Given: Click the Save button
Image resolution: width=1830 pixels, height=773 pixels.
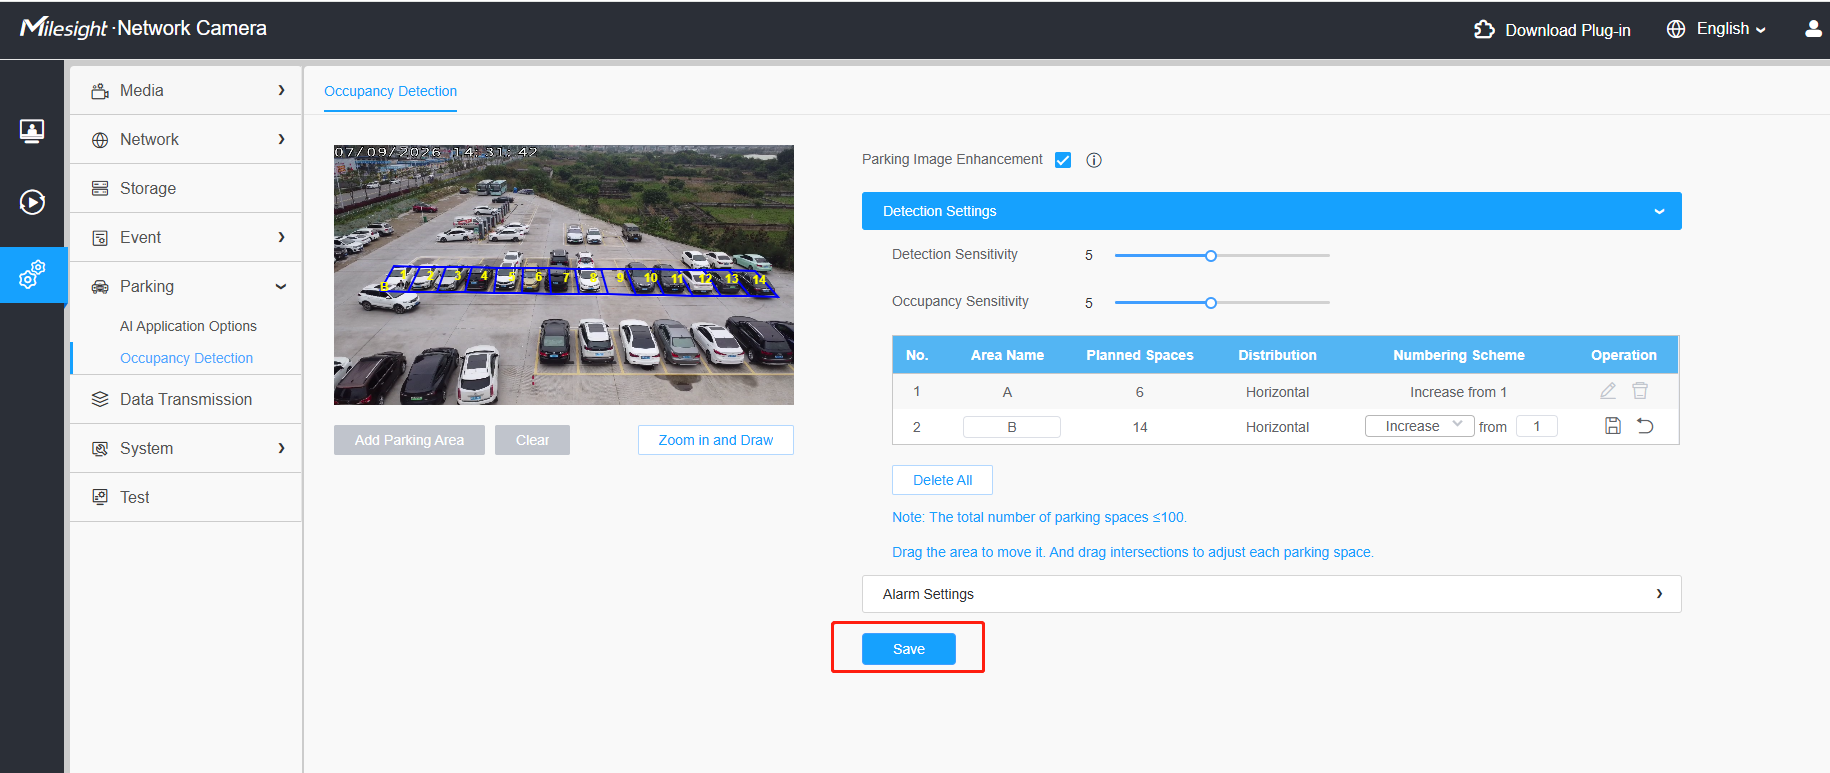Looking at the screenshot, I should click(x=908, y=649).
